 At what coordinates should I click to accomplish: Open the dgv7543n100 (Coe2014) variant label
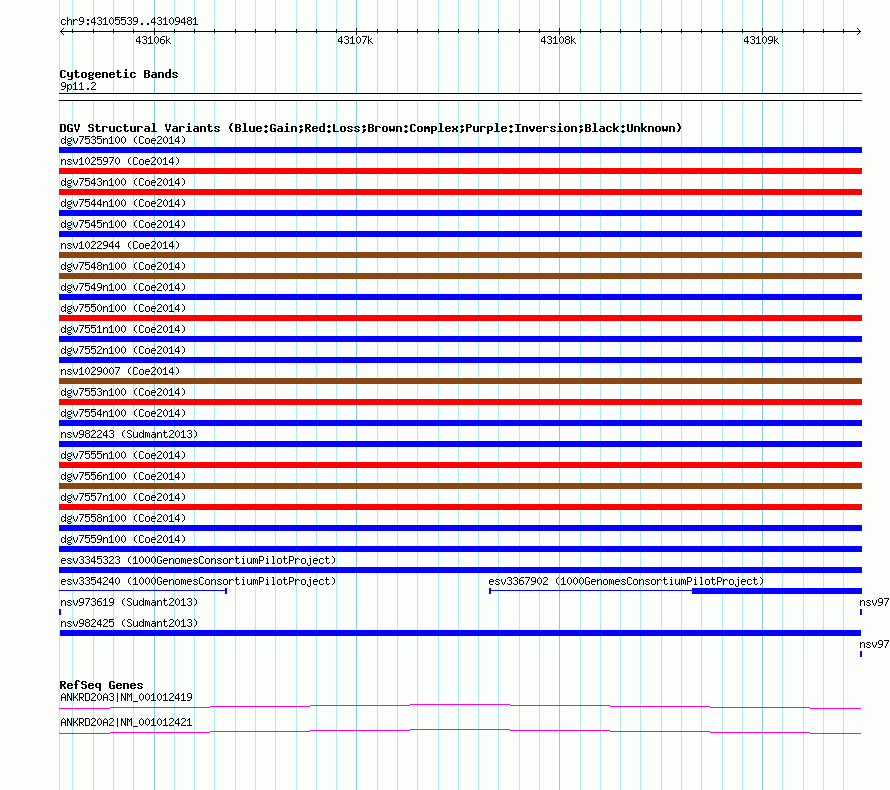(x=123, y=182)
